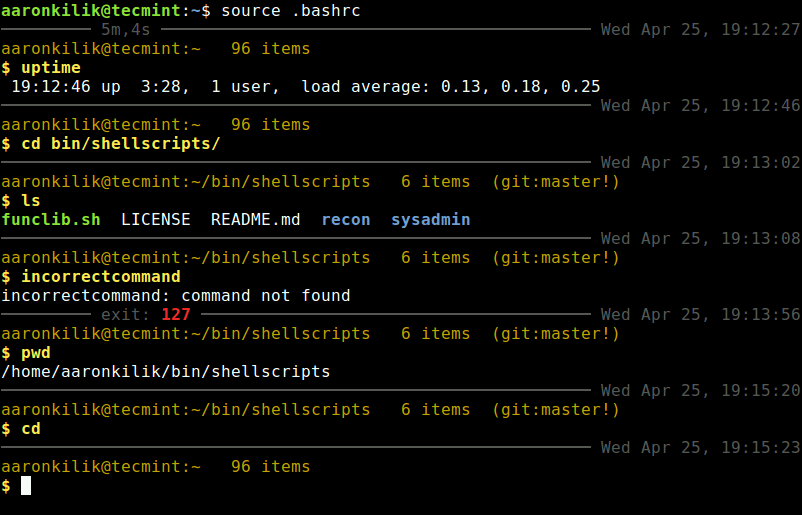Click the typed ls command

(x=31, y=200)
